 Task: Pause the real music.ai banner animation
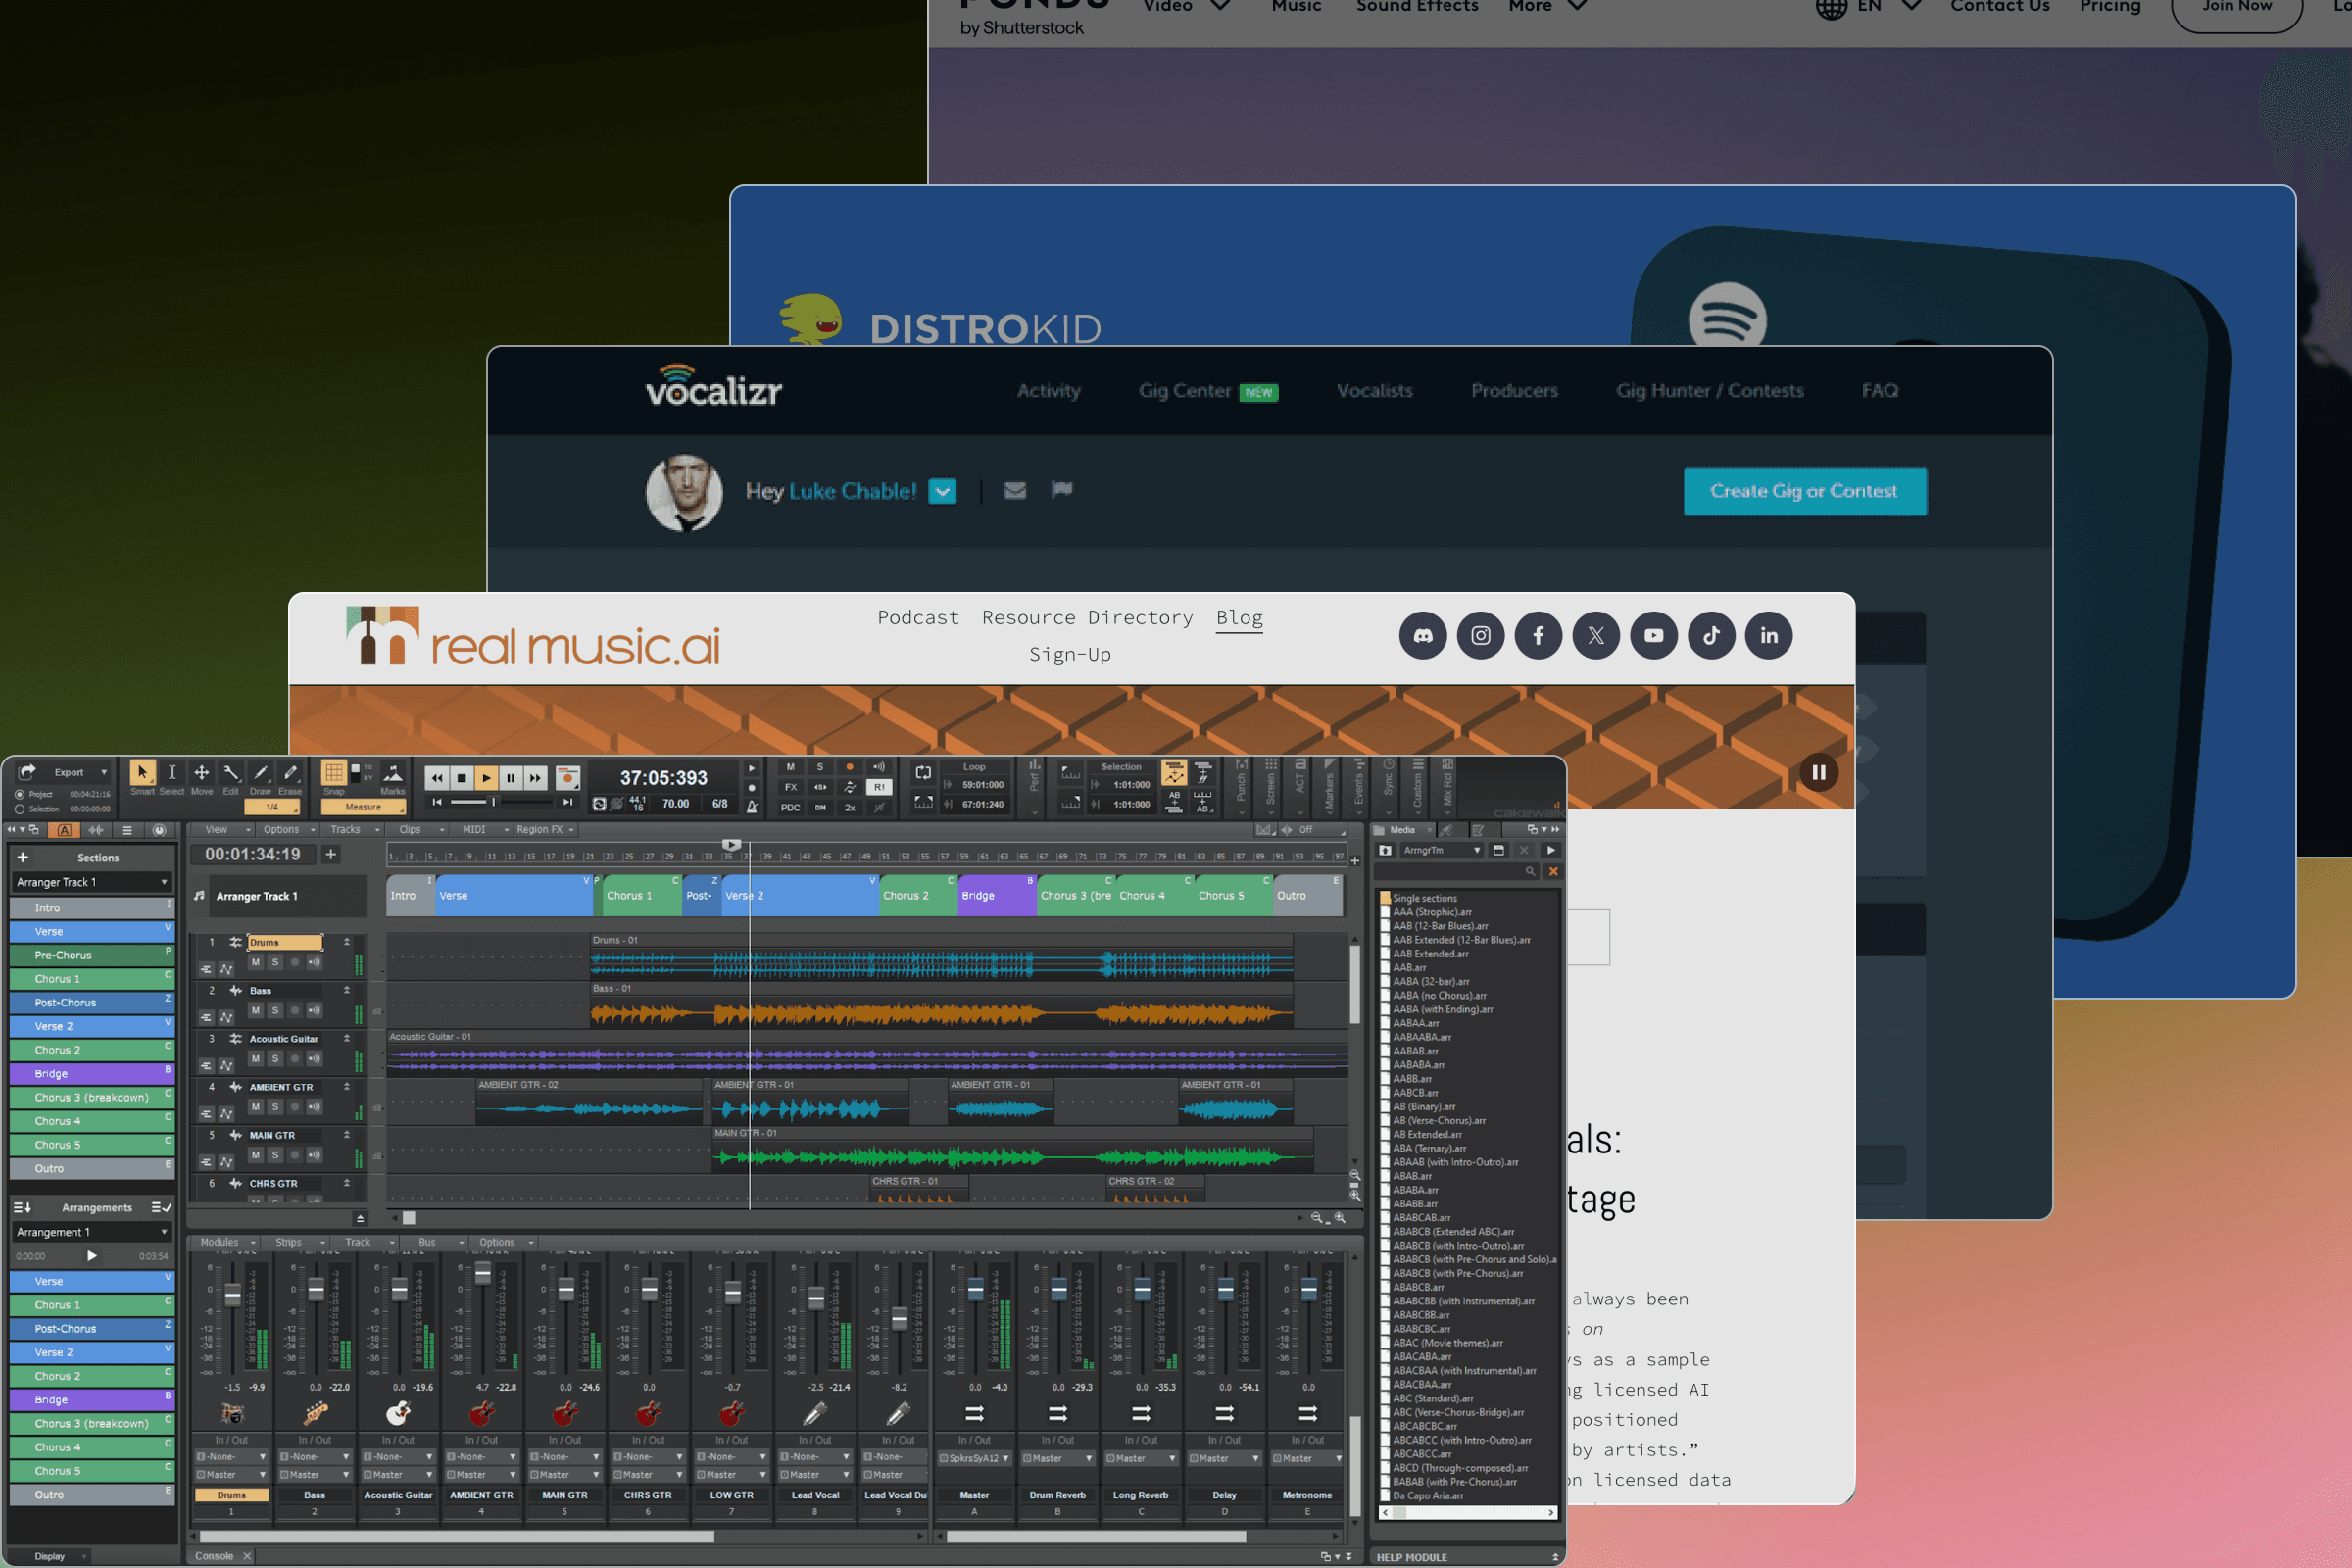(1818, 772)
